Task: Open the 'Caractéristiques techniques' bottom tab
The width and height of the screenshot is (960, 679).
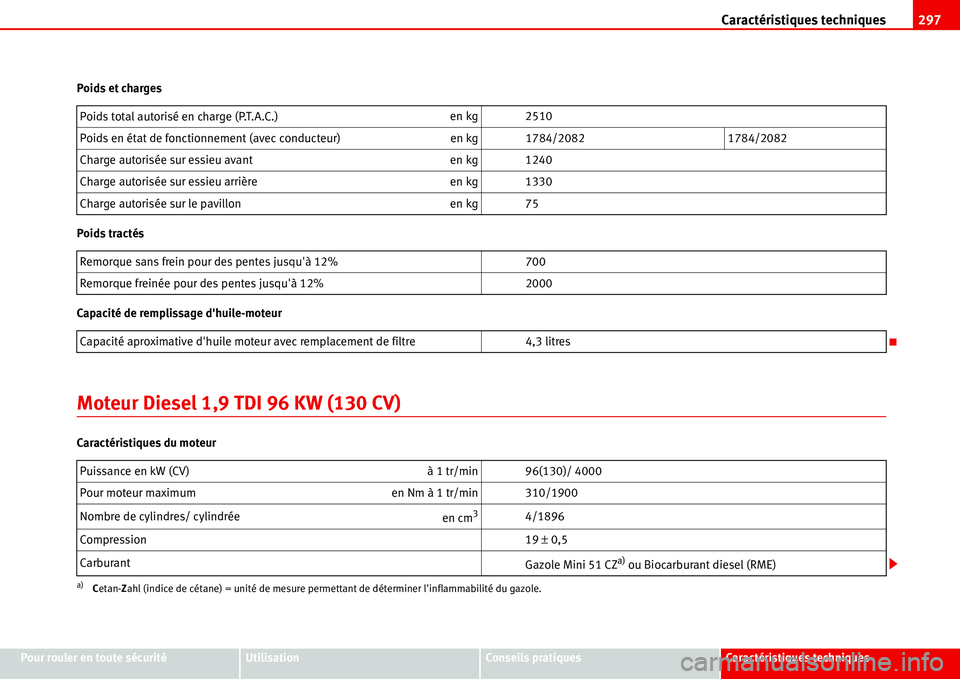Action: (x=840, y=664)
